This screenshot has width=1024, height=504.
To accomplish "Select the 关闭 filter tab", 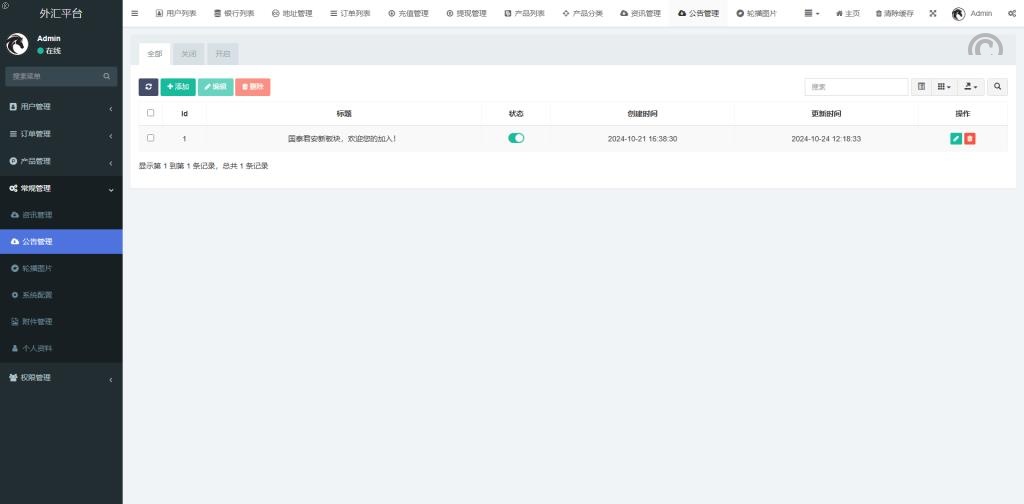I will coord(189,54).
